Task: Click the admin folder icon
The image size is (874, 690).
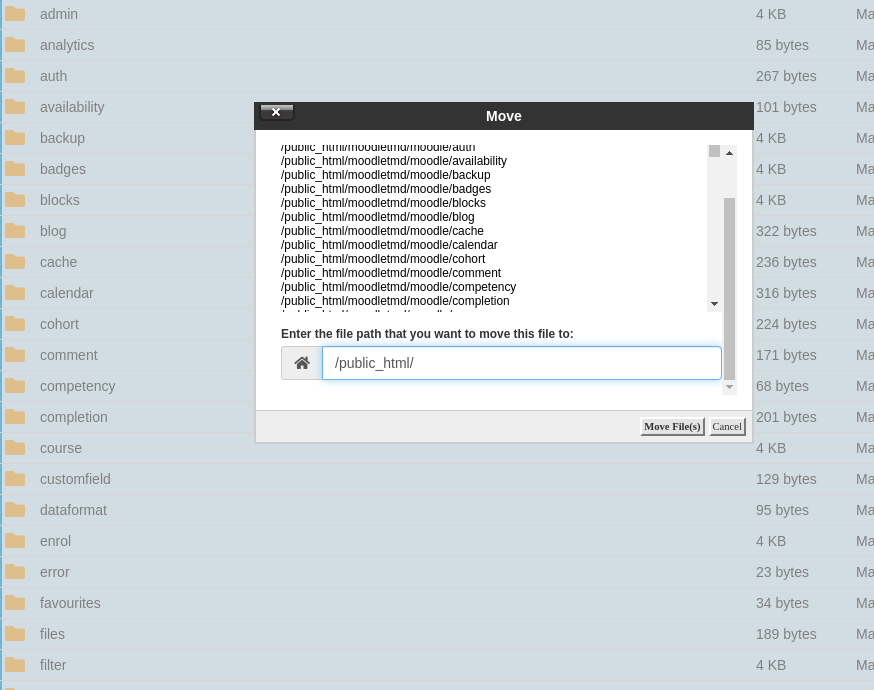Action: [15, 14]
